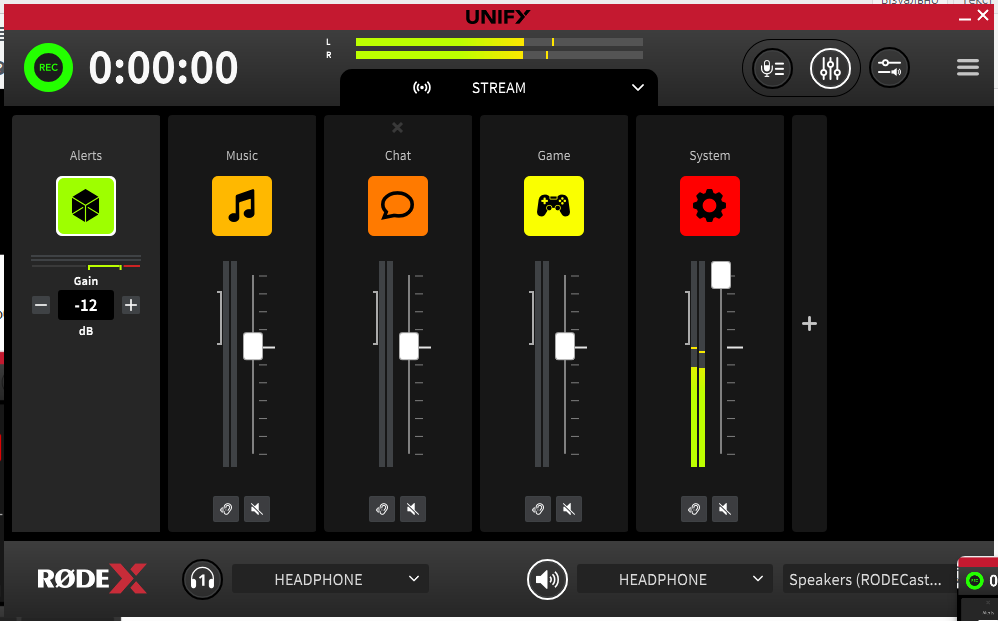Expand the STREAM mix dropdown
Viewport: 998px width, 621px height.
pos(638,88)
